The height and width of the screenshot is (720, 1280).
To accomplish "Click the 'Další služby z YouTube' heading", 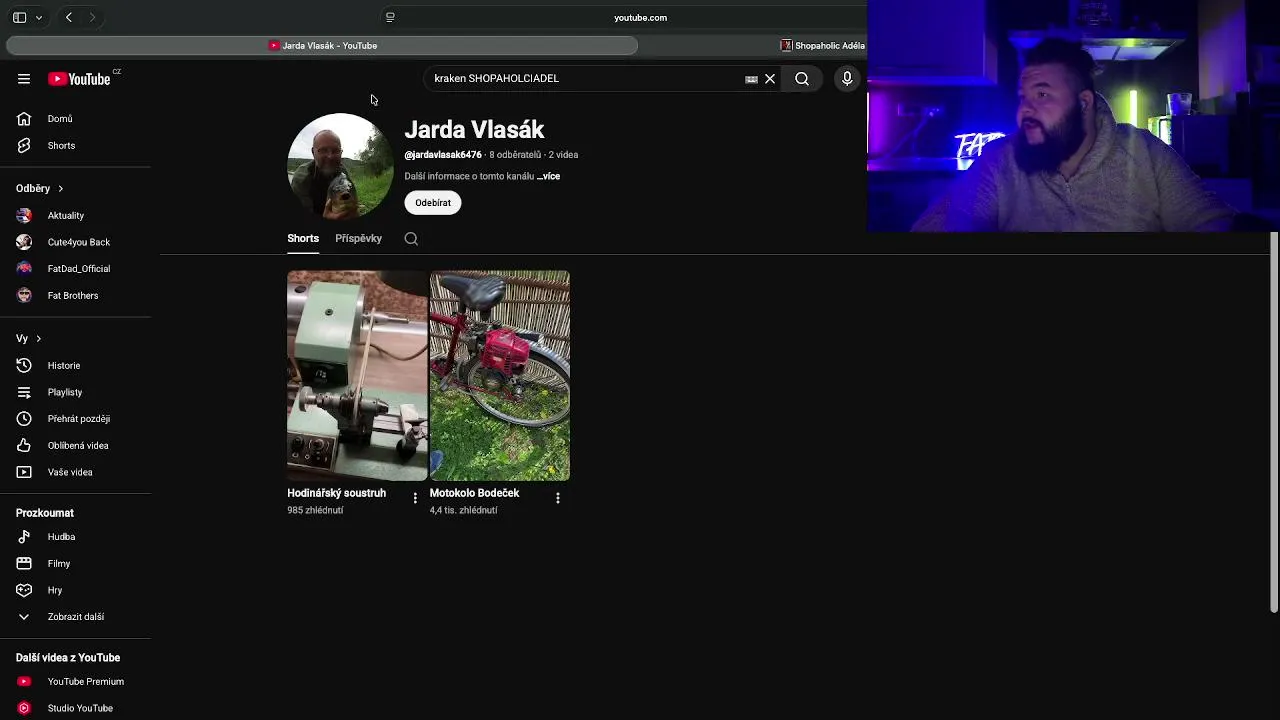I will tap(68, 658).
